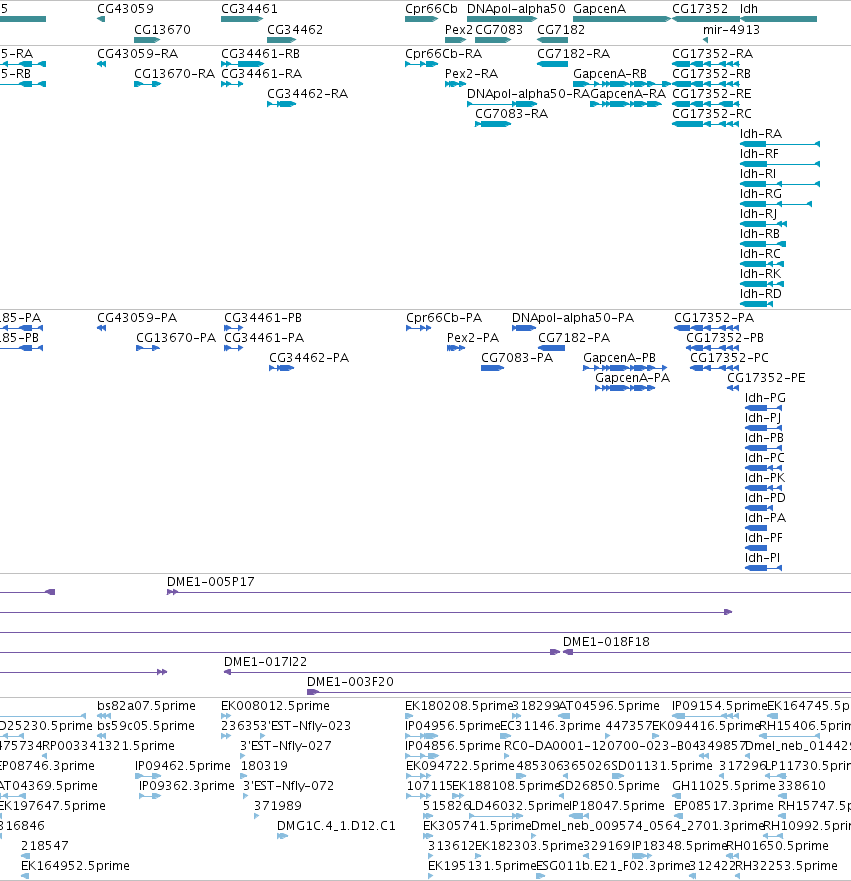Open protein DNApol-alpha50-PA
This screenshot has height=881, width=851.
click(573, 318)
